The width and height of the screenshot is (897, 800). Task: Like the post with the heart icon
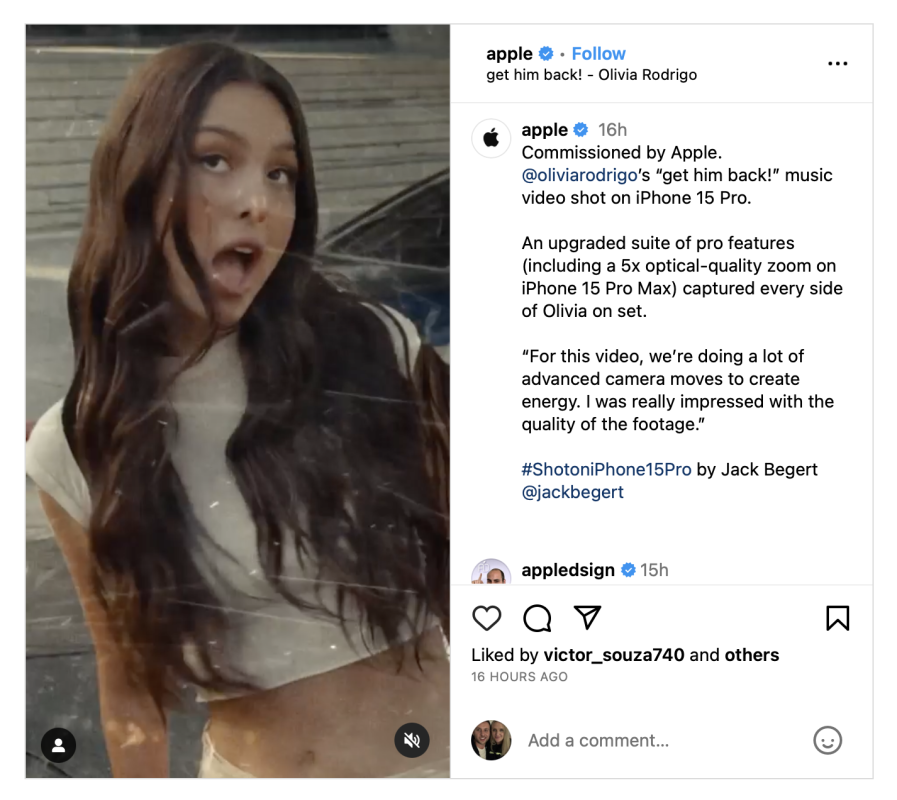487,618
